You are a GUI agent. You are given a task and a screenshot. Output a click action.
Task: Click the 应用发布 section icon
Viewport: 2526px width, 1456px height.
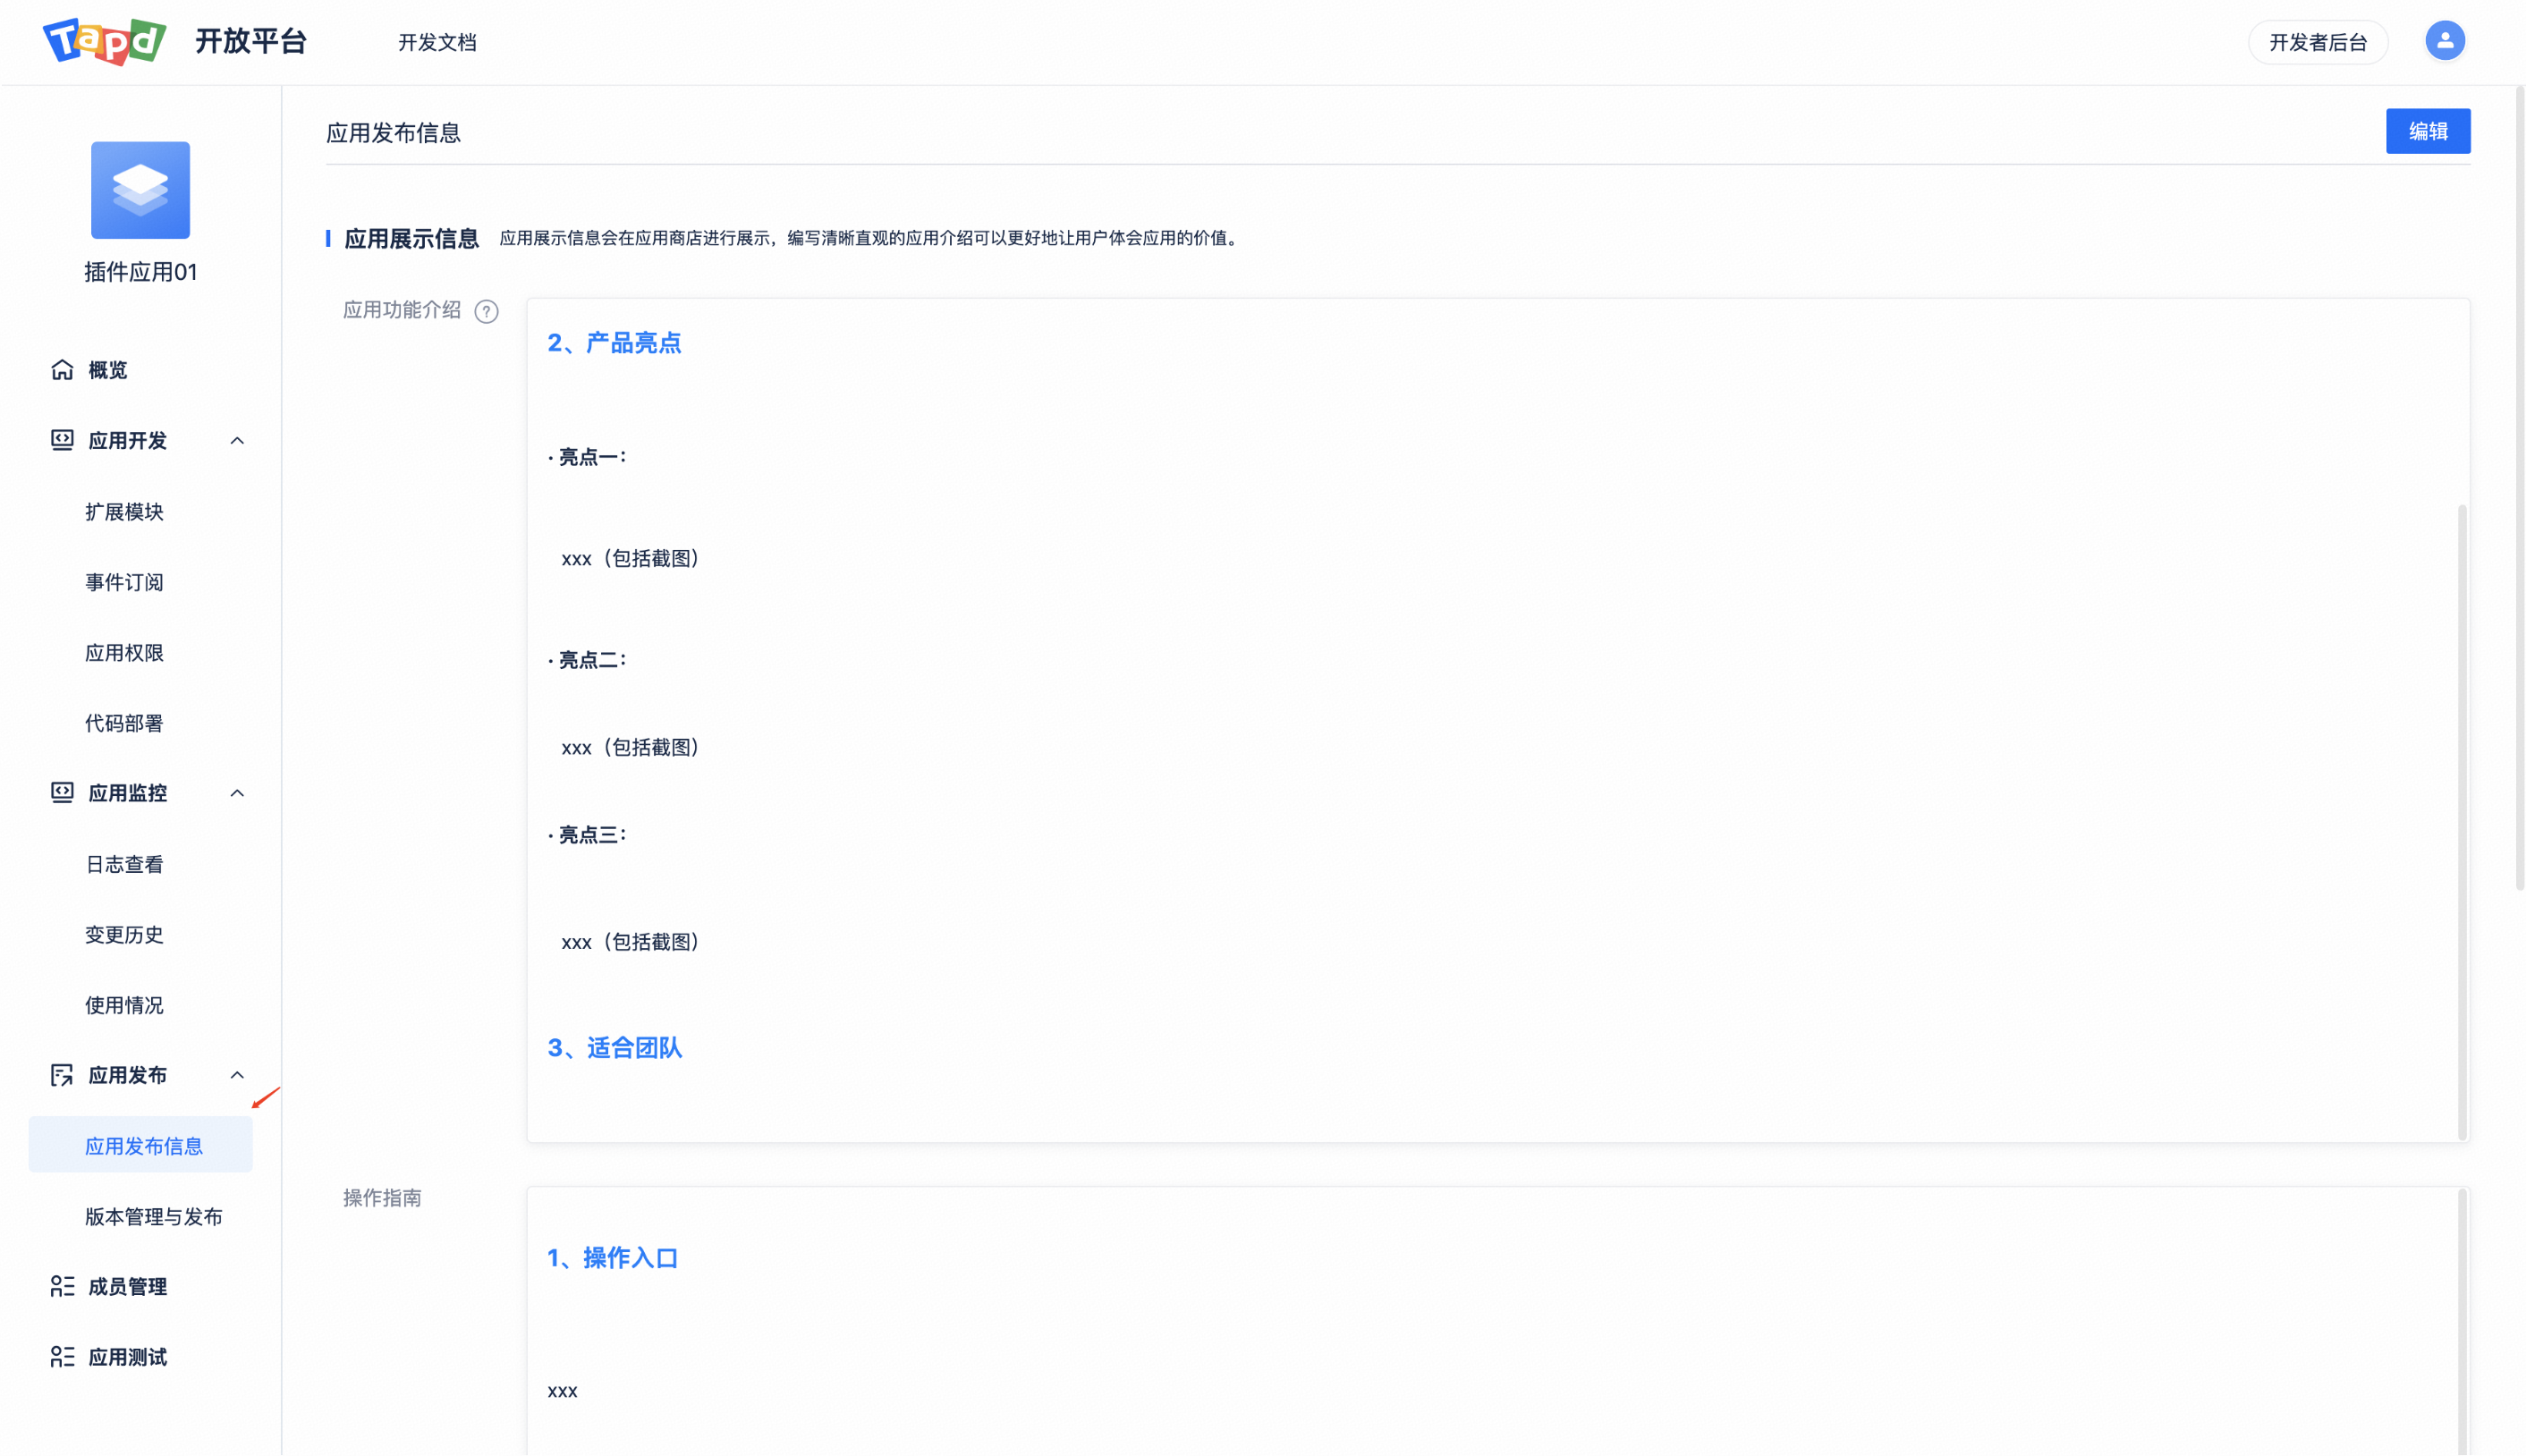62,1075
